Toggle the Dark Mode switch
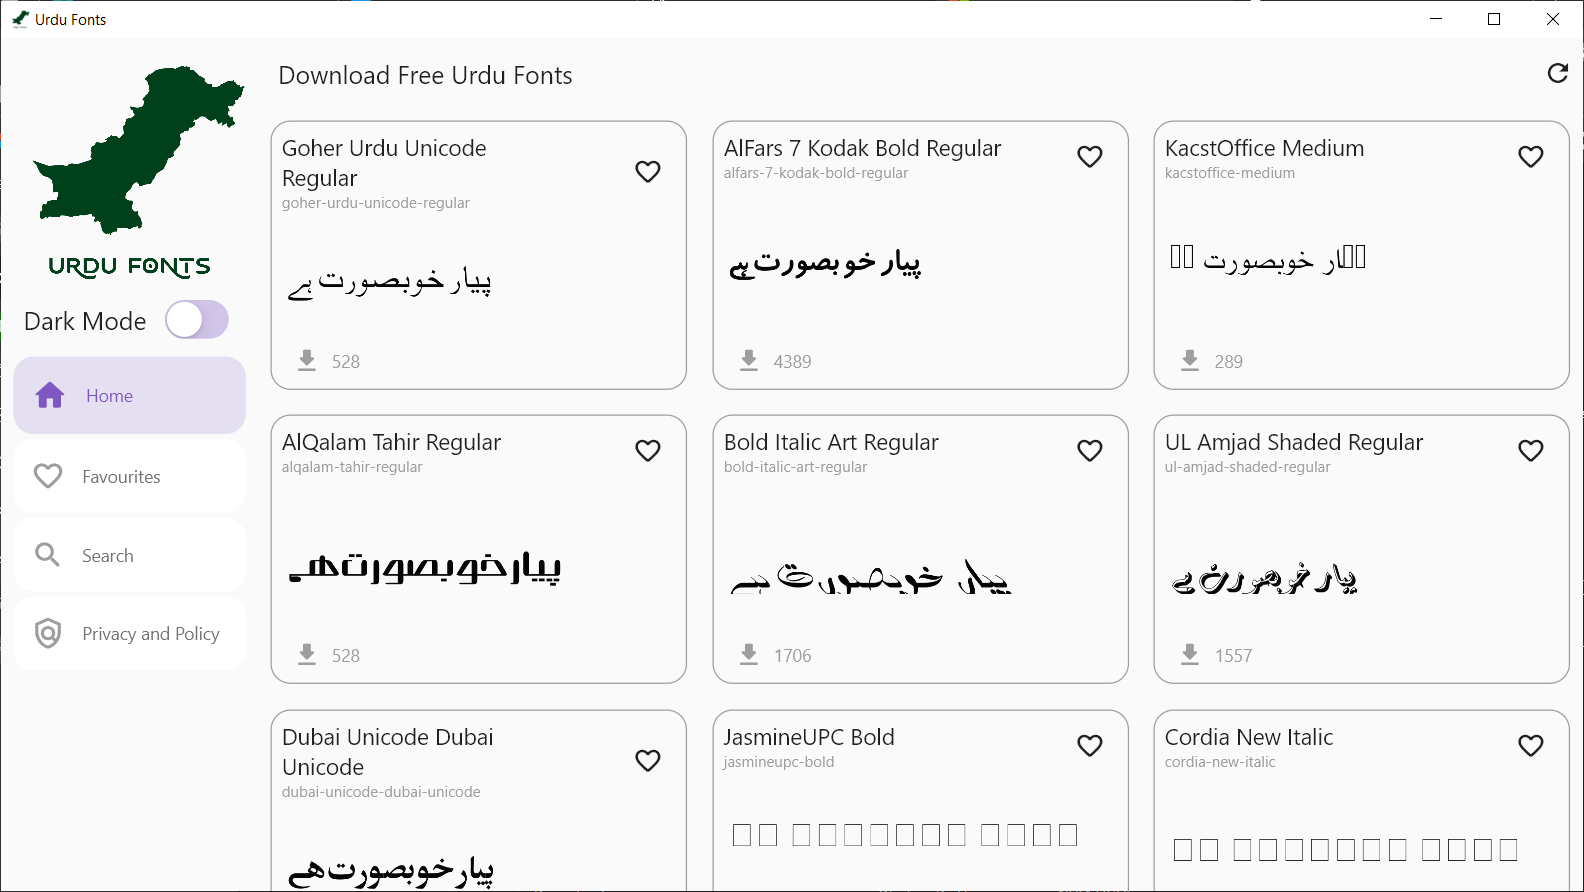The image size is (1584, 892). [x=197, y=320]
